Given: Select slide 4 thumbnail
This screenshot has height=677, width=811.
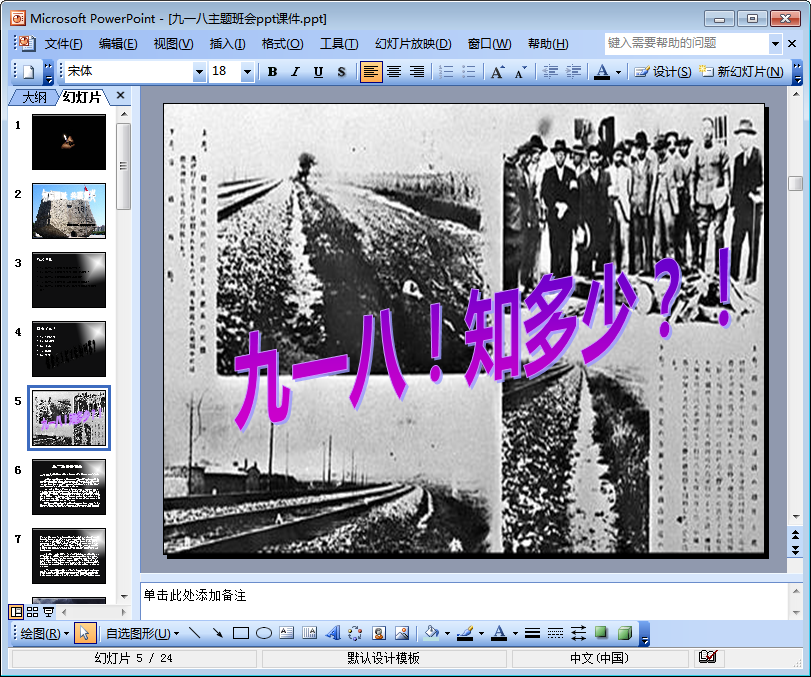Looking at the screenshot, I should [69, 349].
